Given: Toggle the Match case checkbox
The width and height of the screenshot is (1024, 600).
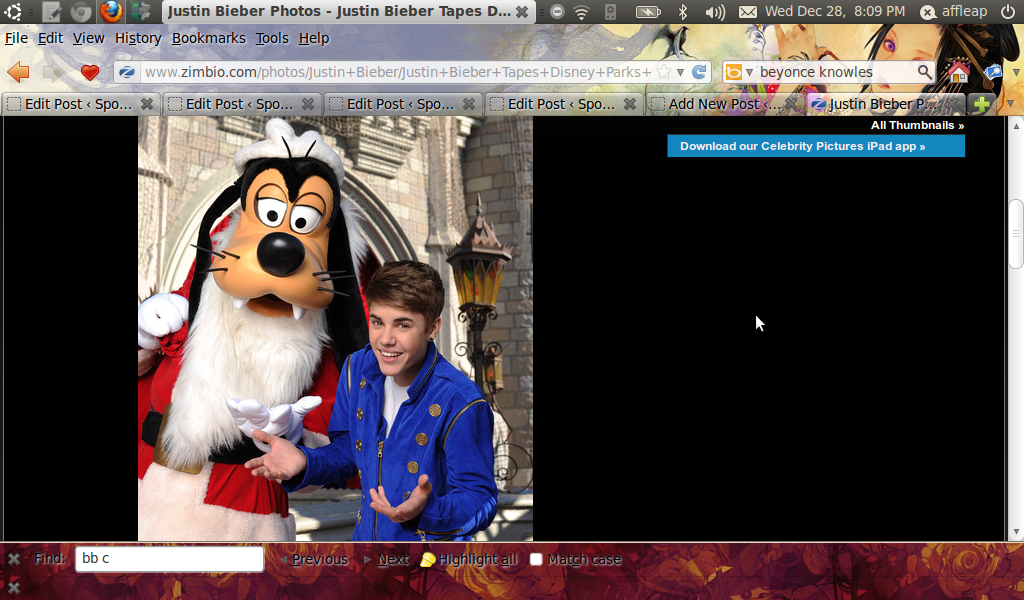Looking at the screenshot, I should 536,559.
